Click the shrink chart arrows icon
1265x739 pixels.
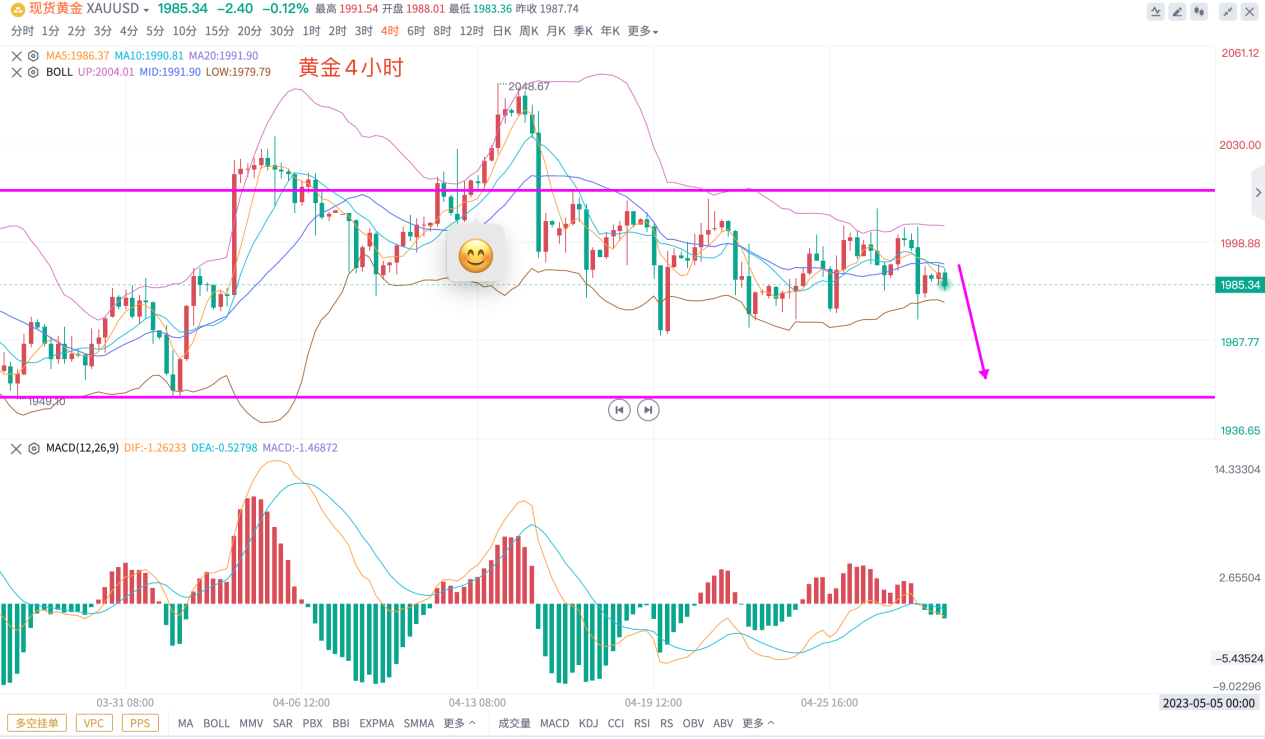1227,12
